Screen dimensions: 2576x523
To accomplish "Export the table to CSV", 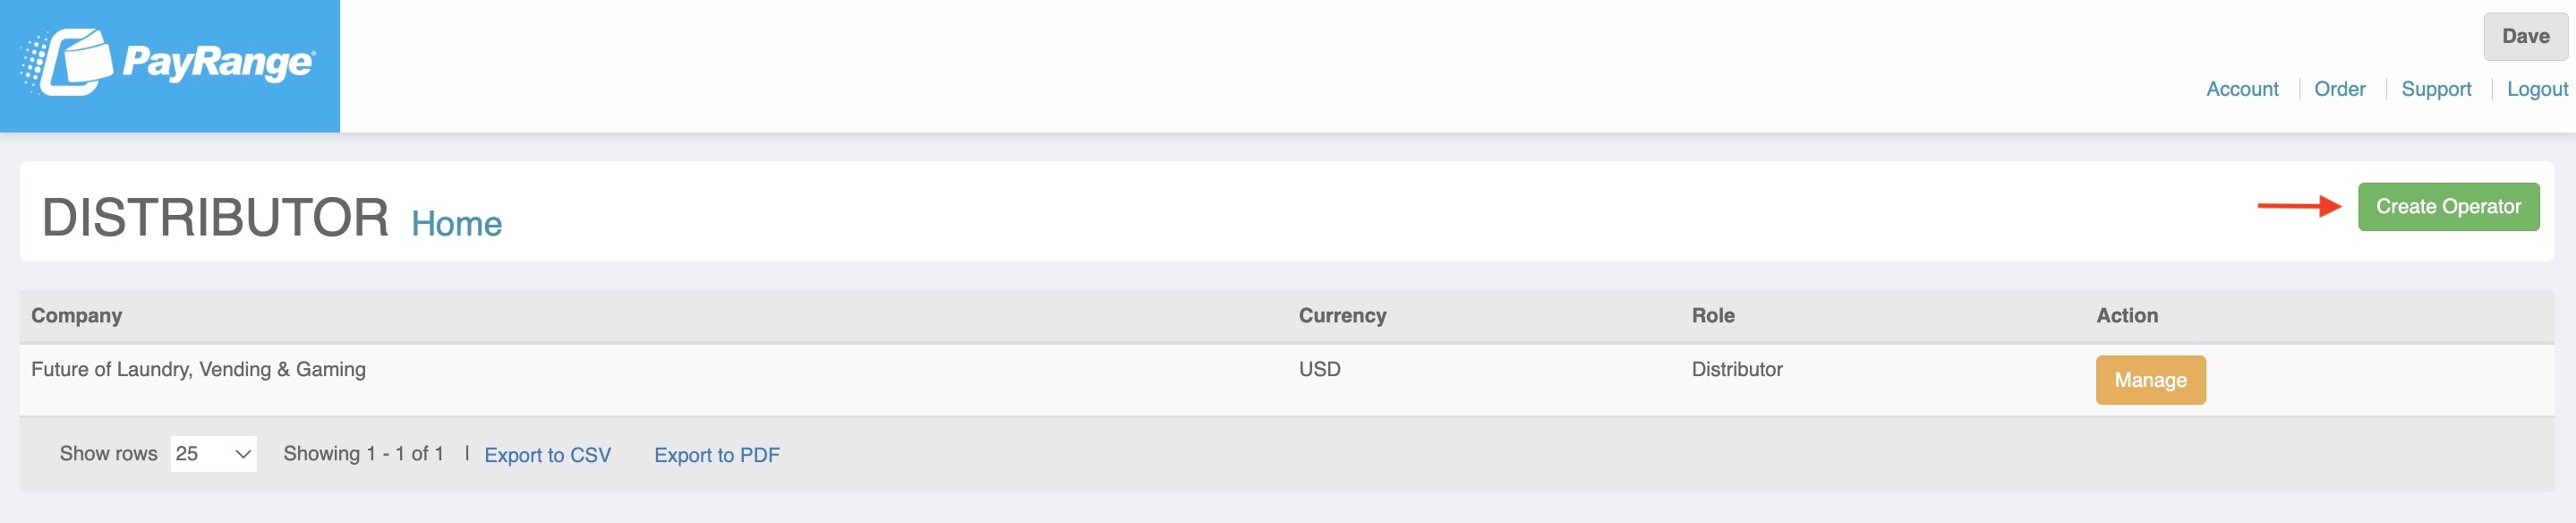I will 547,456.
